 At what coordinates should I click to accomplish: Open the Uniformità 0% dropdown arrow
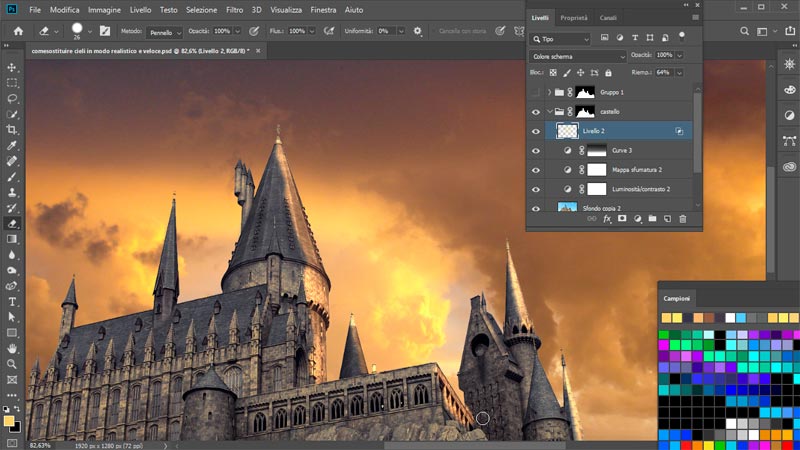coord(401,31)
